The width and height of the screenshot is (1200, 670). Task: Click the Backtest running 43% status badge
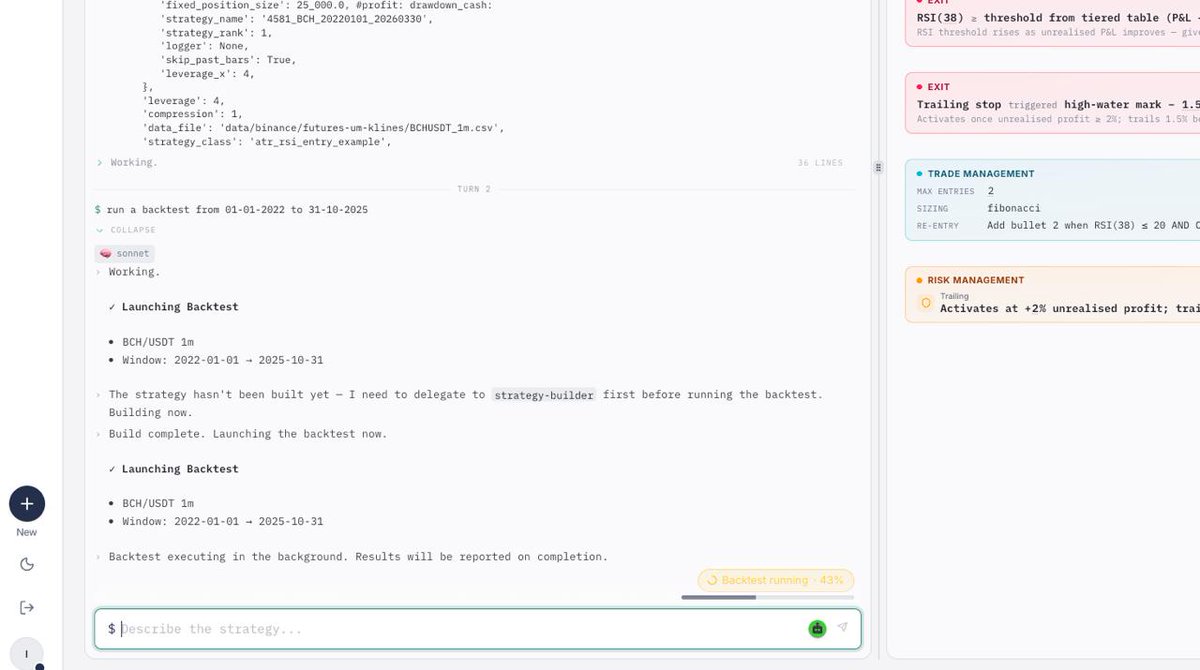[x=776, y=580]
